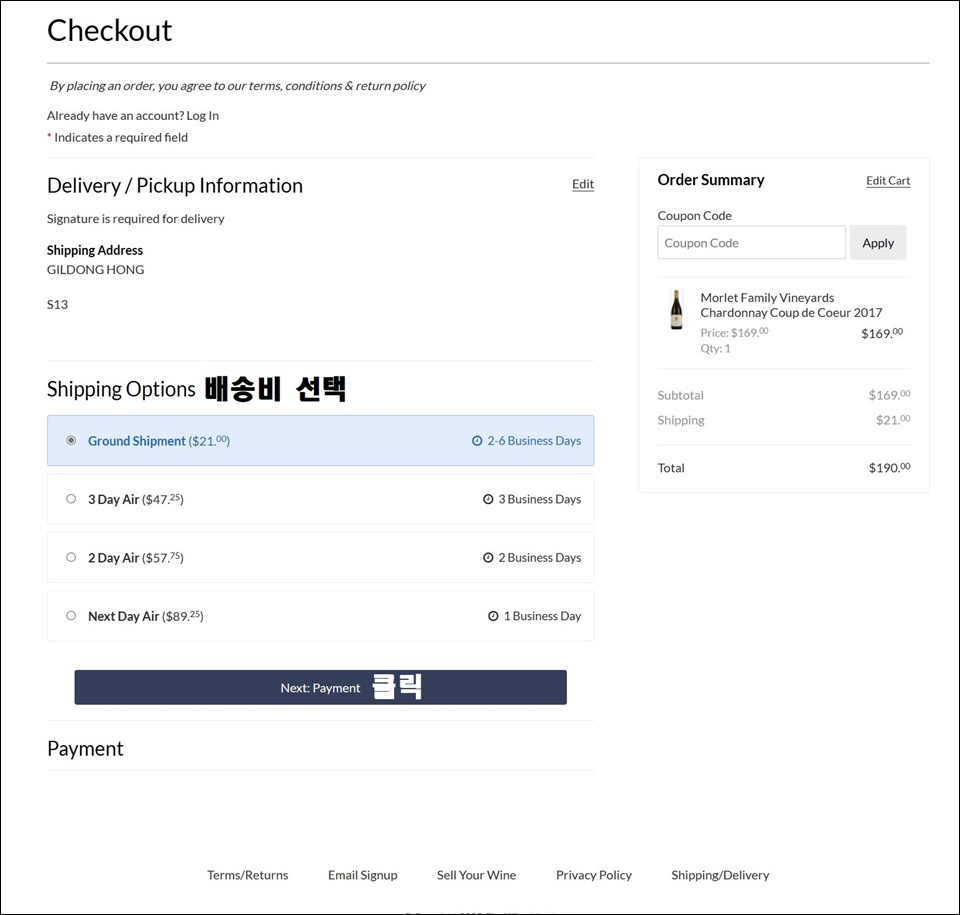
Task: Click the clock icon beside 1 Business Day
Action: 493,616
